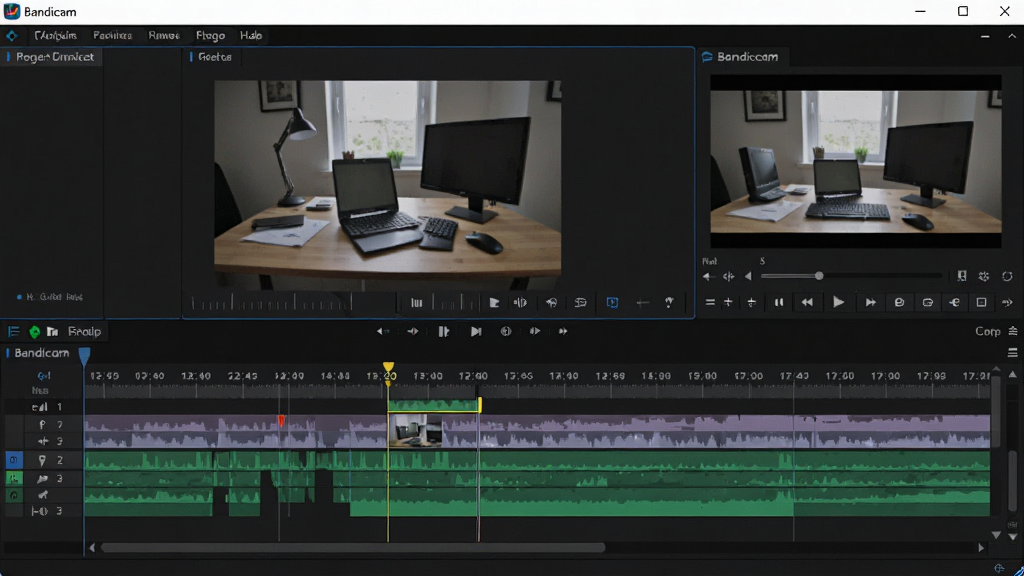1024x576 pixels.
Task: Open the 'Ramos' menu
Action: click(x=164, y=35)
